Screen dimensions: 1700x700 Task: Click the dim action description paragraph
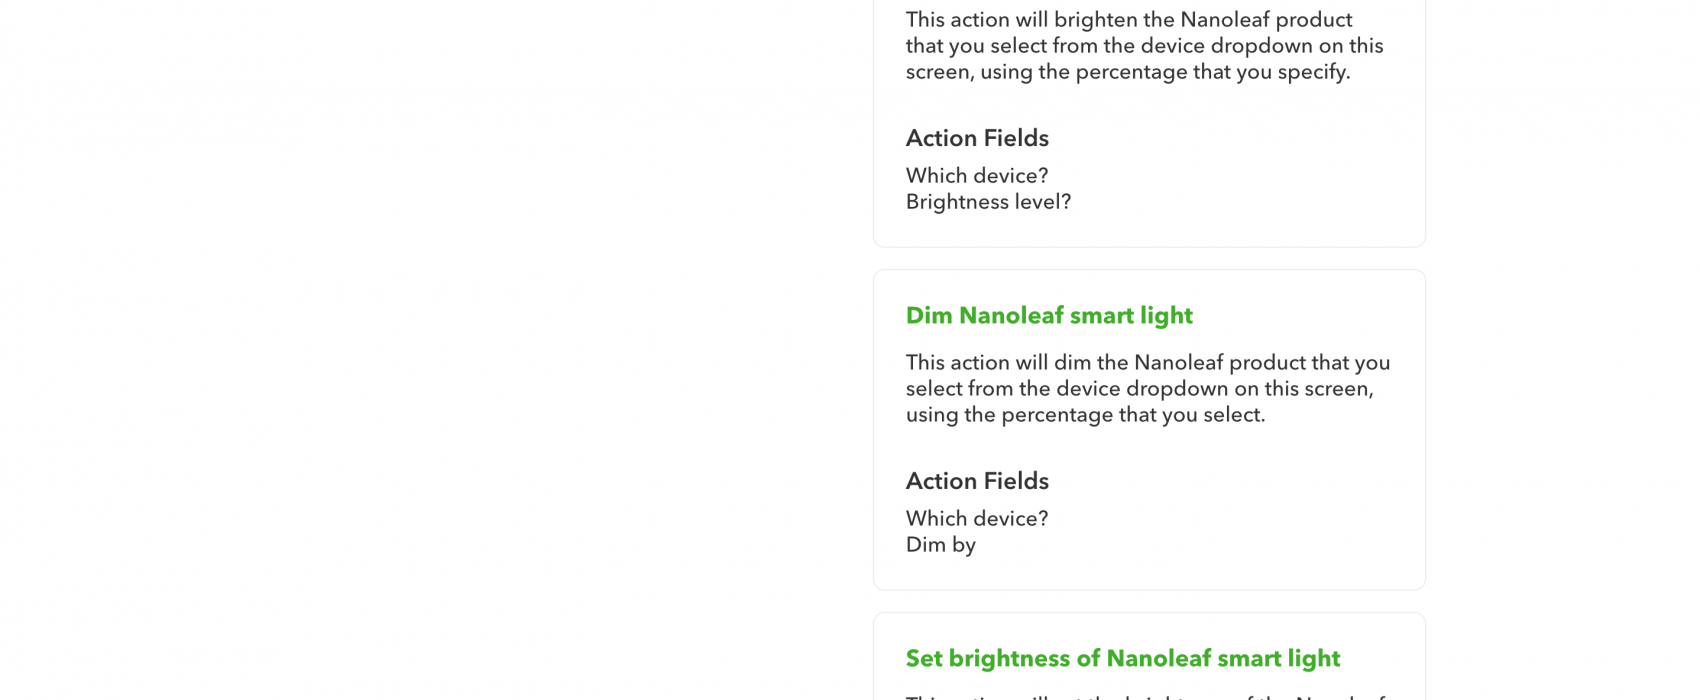(x=1148, y=389)
